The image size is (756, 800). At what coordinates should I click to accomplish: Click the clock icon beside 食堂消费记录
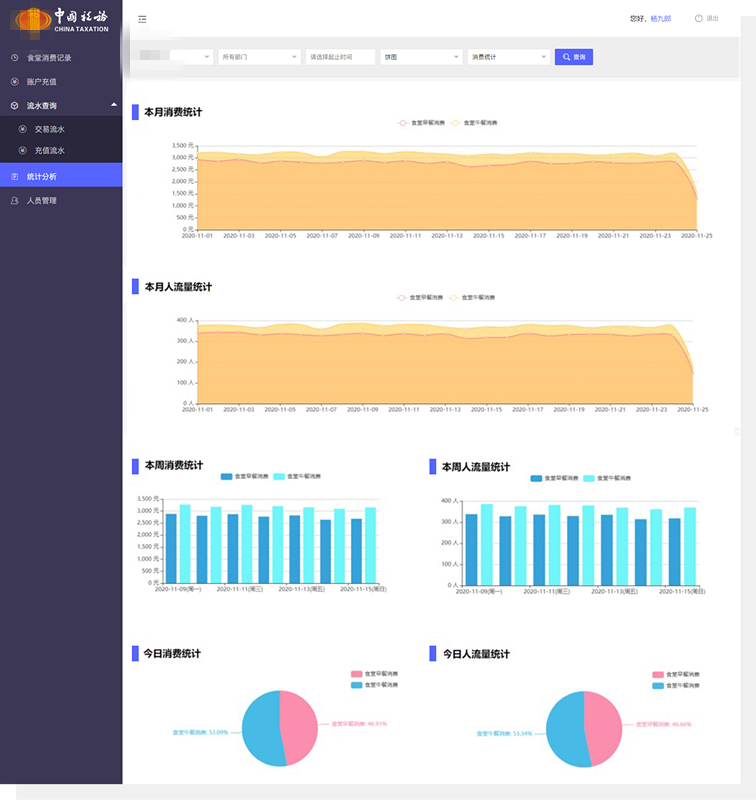coord(14,58)
